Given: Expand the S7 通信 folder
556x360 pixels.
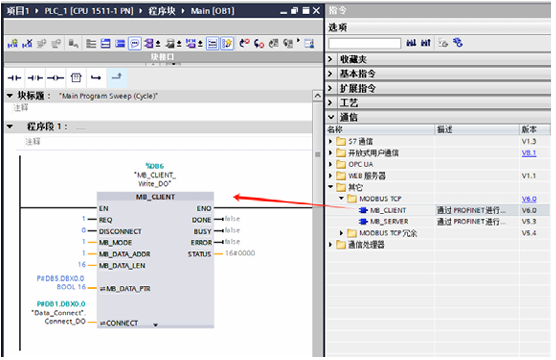Looking at the screenshot, I should click(330, 142).
